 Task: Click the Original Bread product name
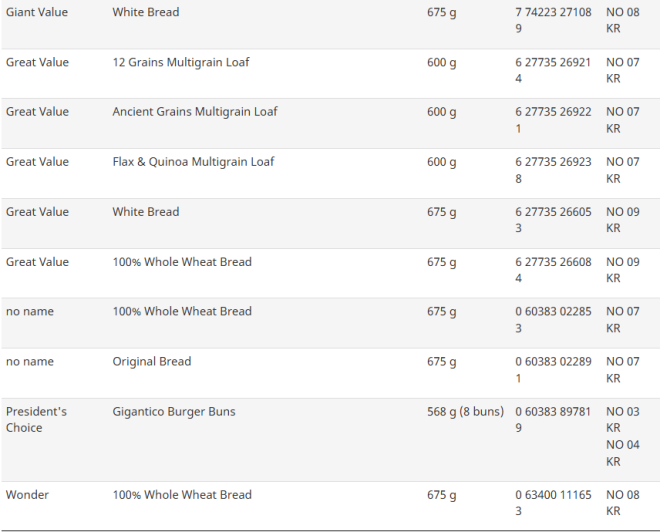point(151,362)
